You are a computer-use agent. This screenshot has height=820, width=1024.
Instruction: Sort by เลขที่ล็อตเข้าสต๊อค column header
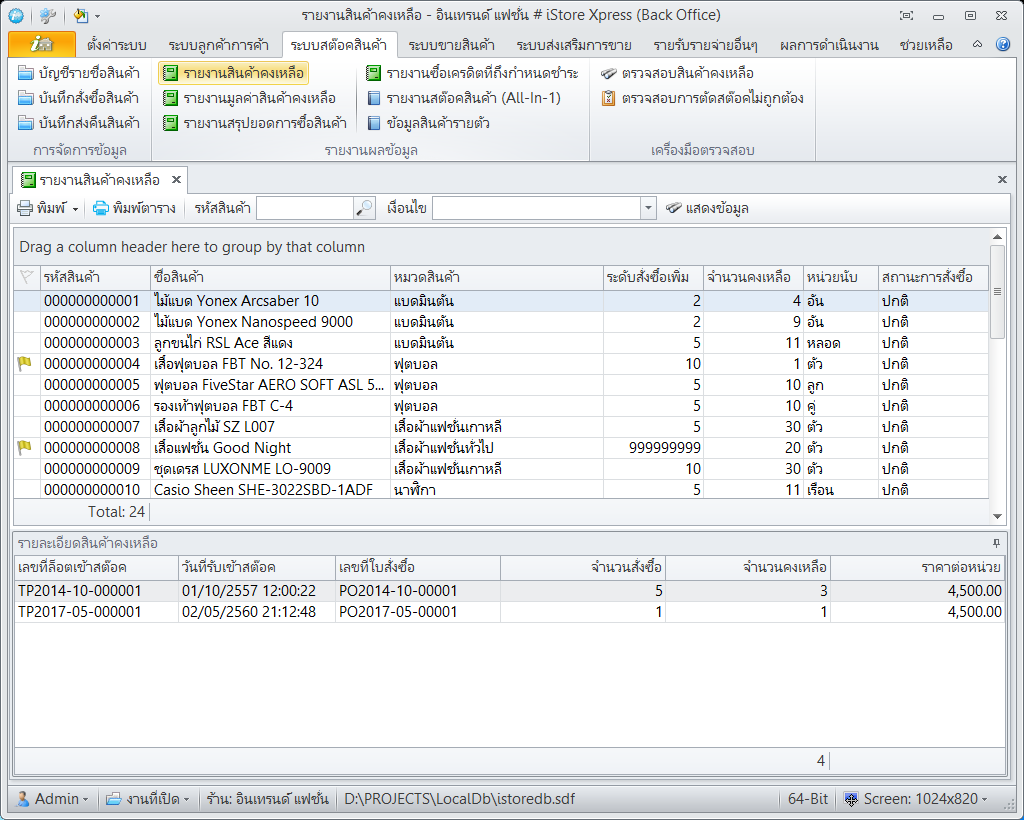(96, 567)
